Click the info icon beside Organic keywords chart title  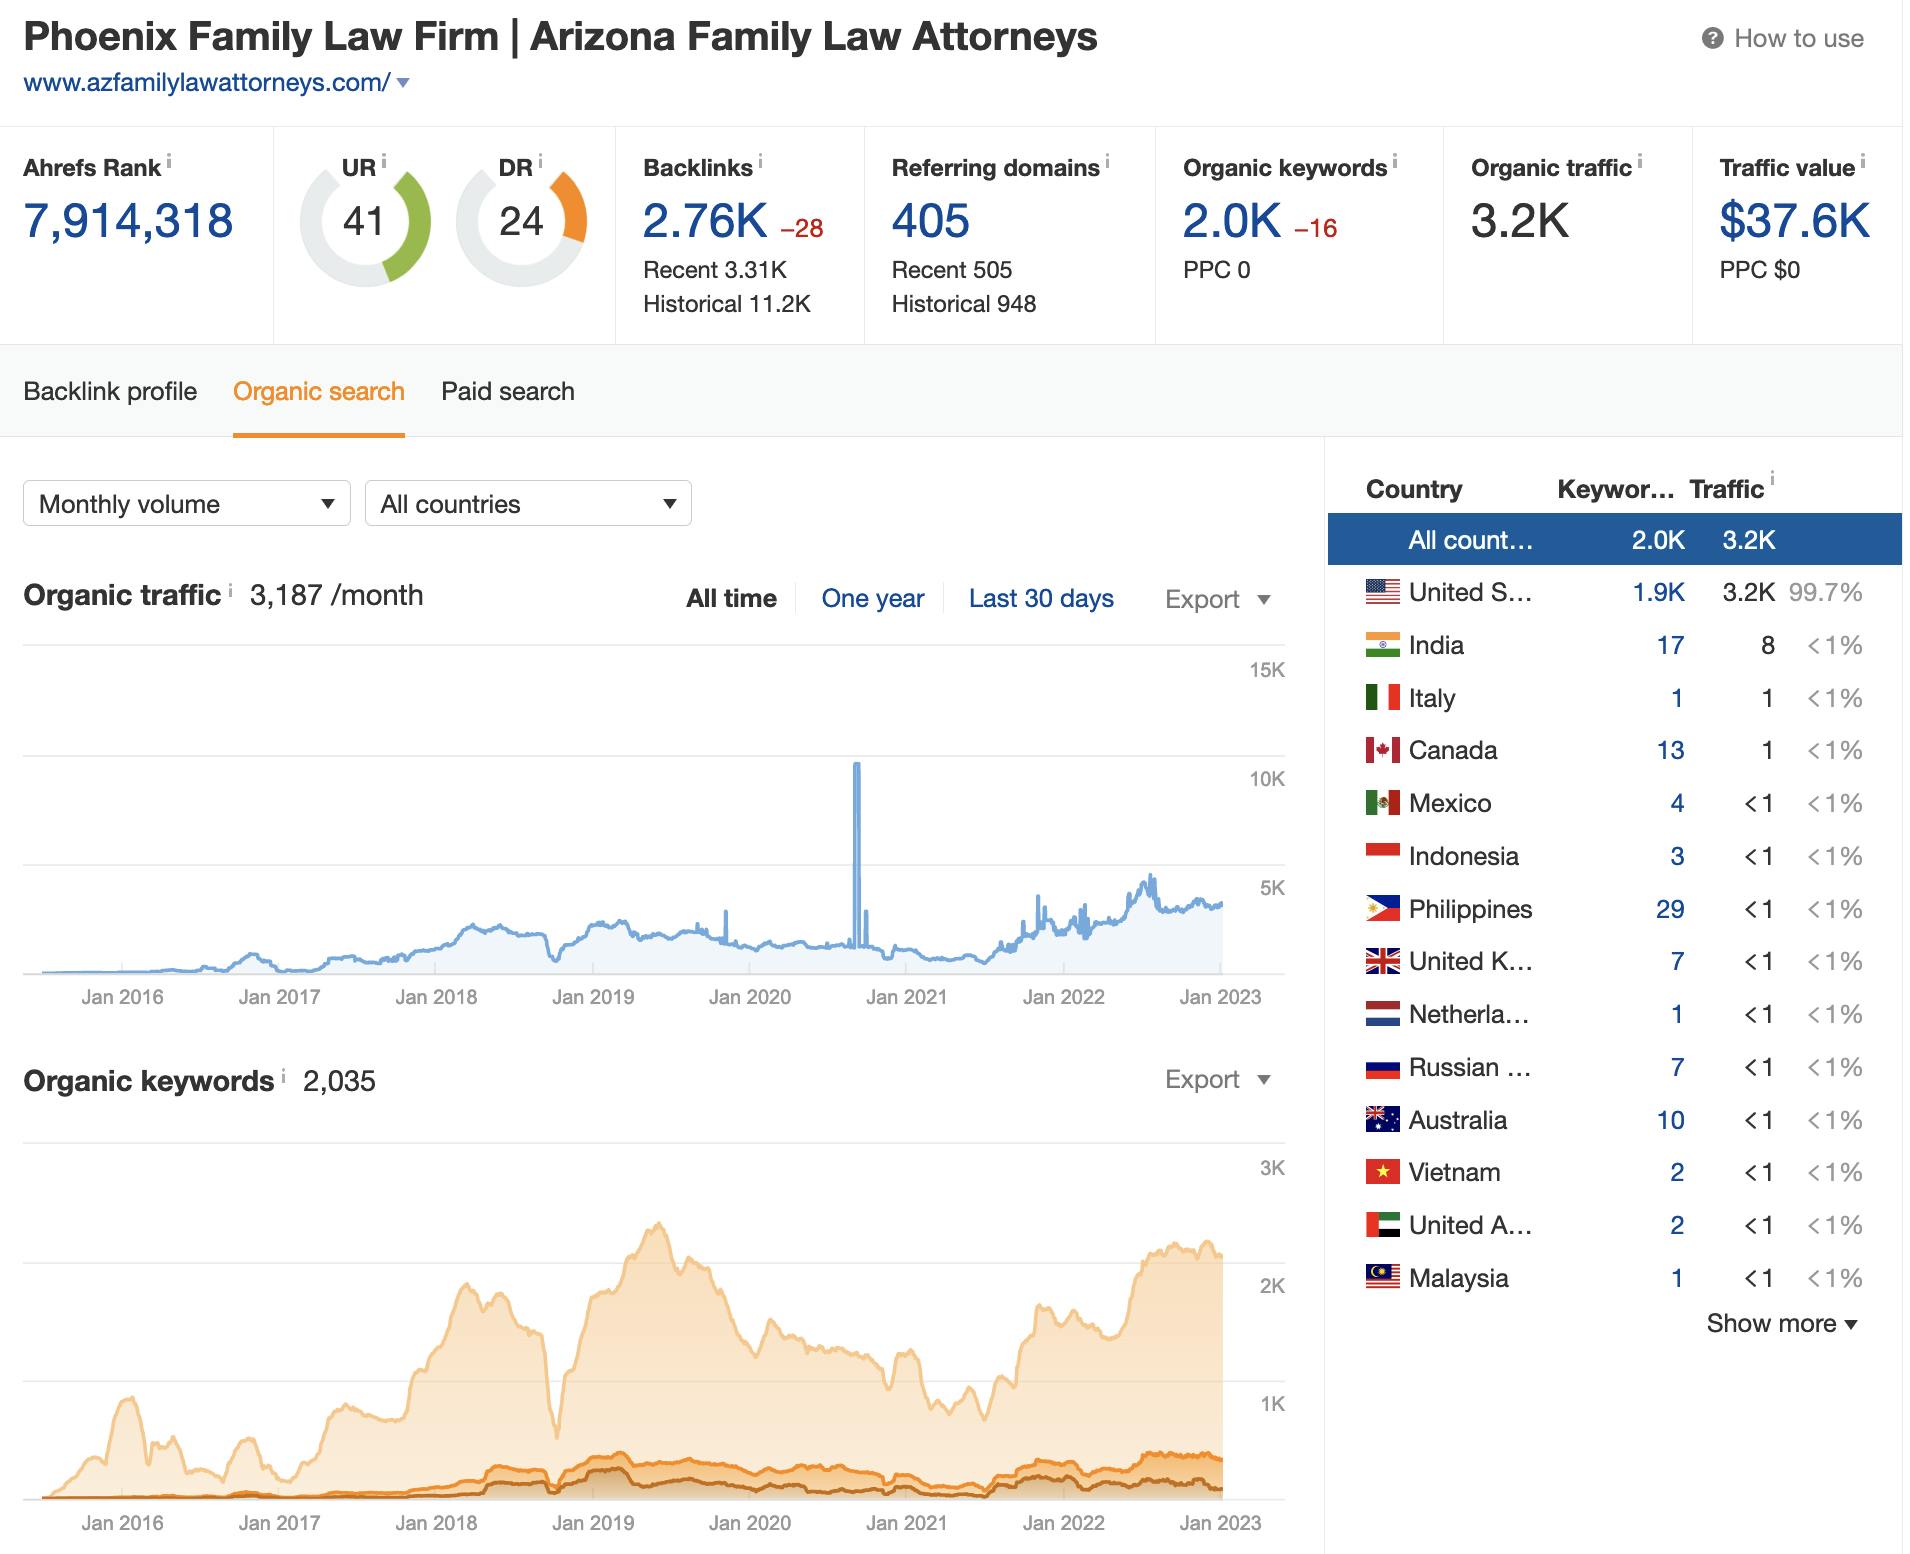[x=283, y=1076]
